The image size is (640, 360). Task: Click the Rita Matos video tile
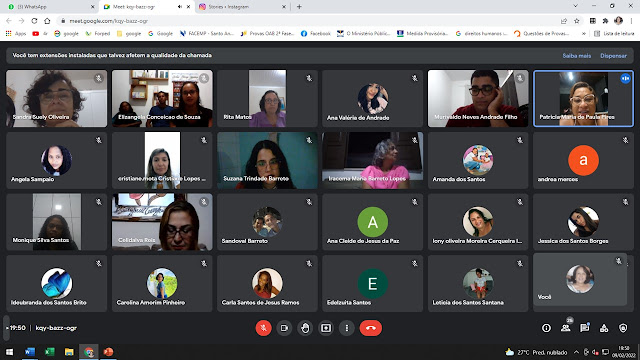pos(267,98)
